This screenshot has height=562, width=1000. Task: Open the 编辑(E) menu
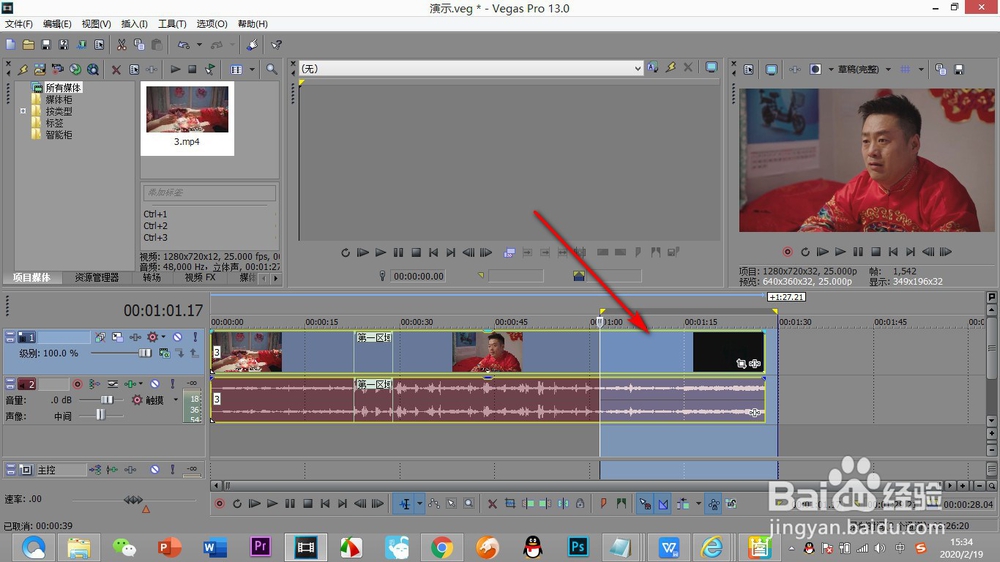(57, 24)
